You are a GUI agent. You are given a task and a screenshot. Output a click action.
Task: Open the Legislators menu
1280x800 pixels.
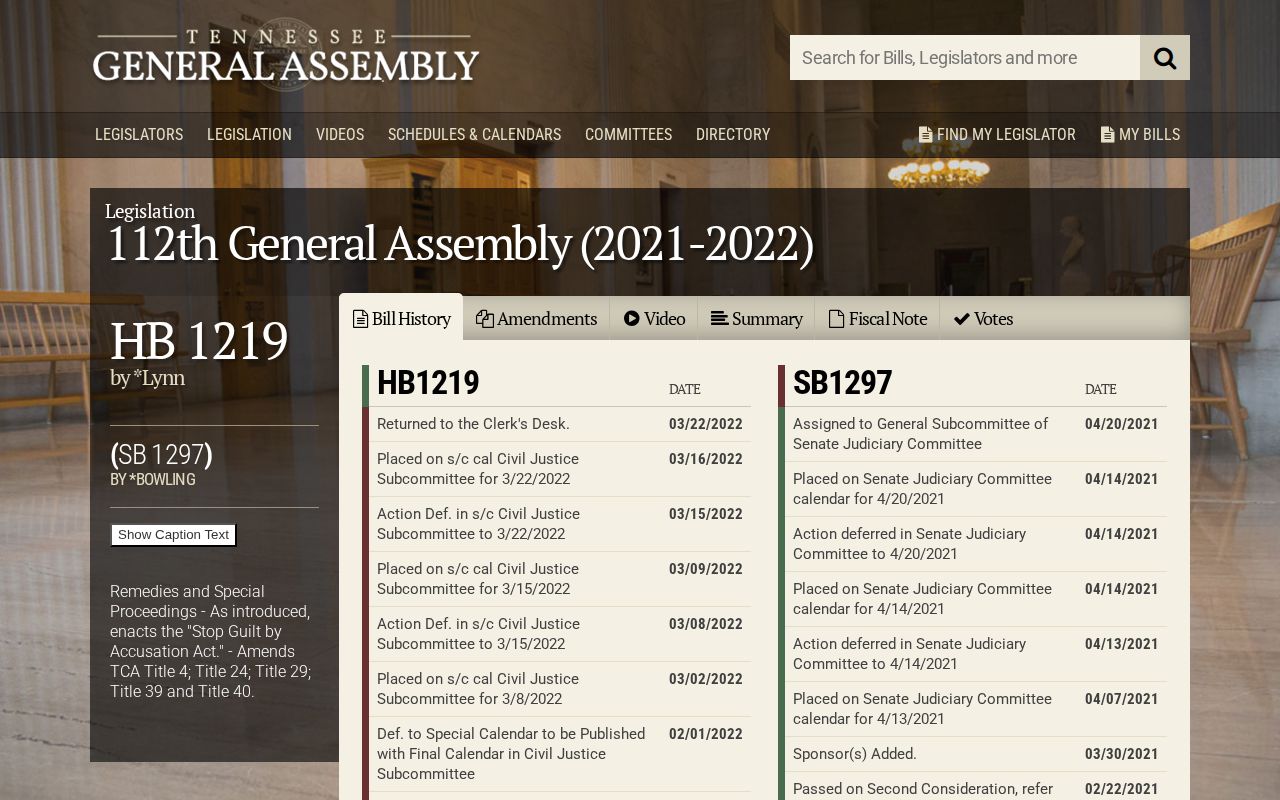pyautogui.click(x=139, y=135)
